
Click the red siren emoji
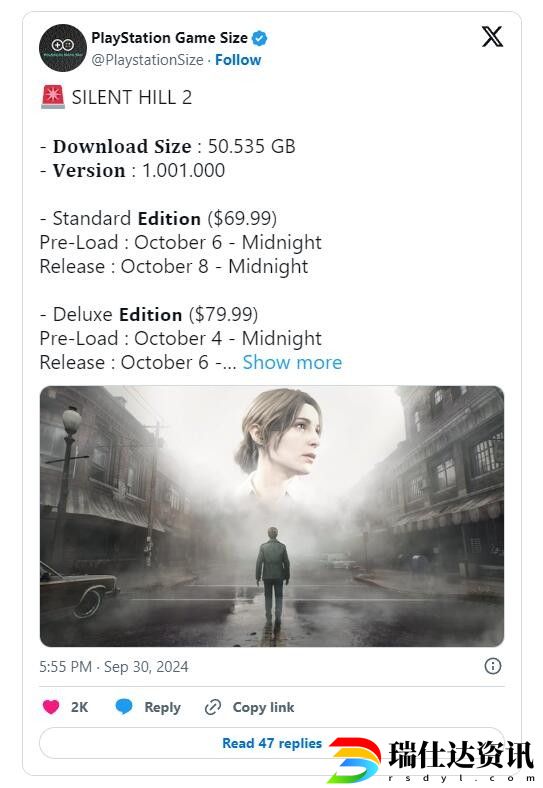pos(53,97)
